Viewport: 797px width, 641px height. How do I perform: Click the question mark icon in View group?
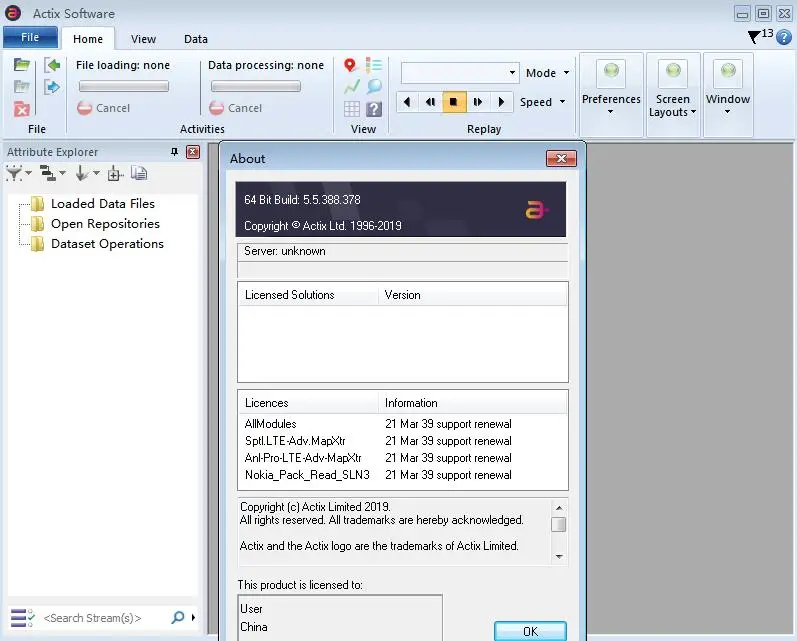click(x=374, y=109)
